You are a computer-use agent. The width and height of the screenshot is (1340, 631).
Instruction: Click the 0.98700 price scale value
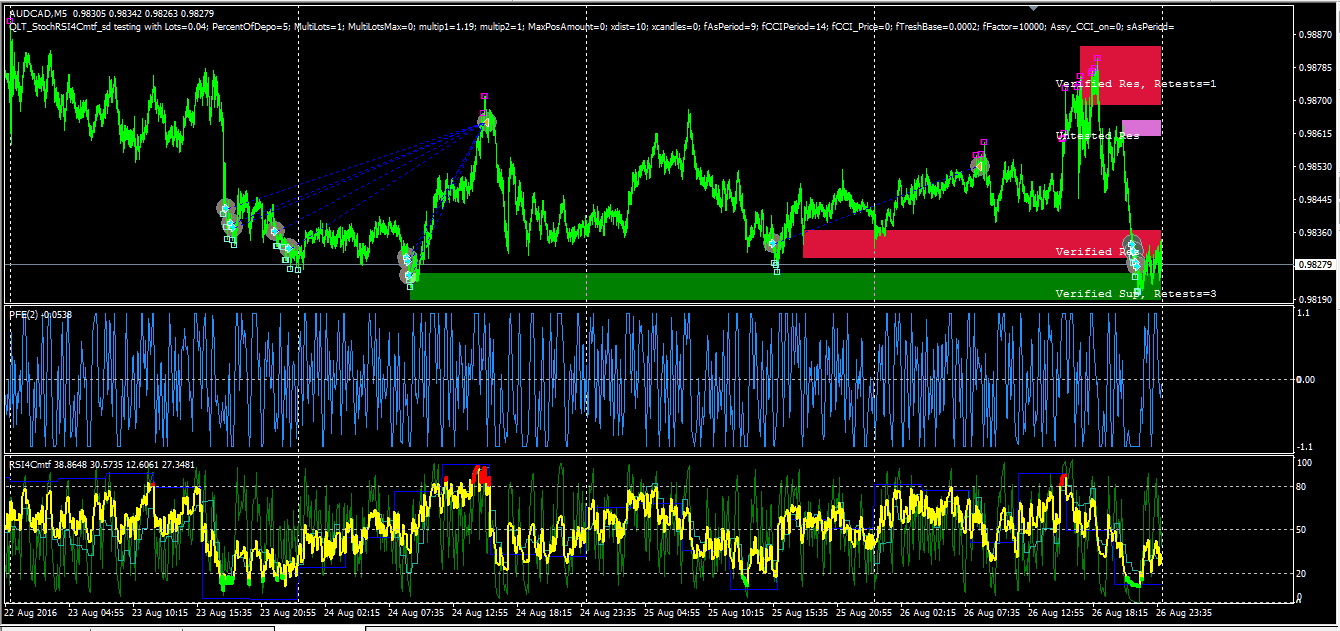pyautogui.click(x=1314, y=101)
